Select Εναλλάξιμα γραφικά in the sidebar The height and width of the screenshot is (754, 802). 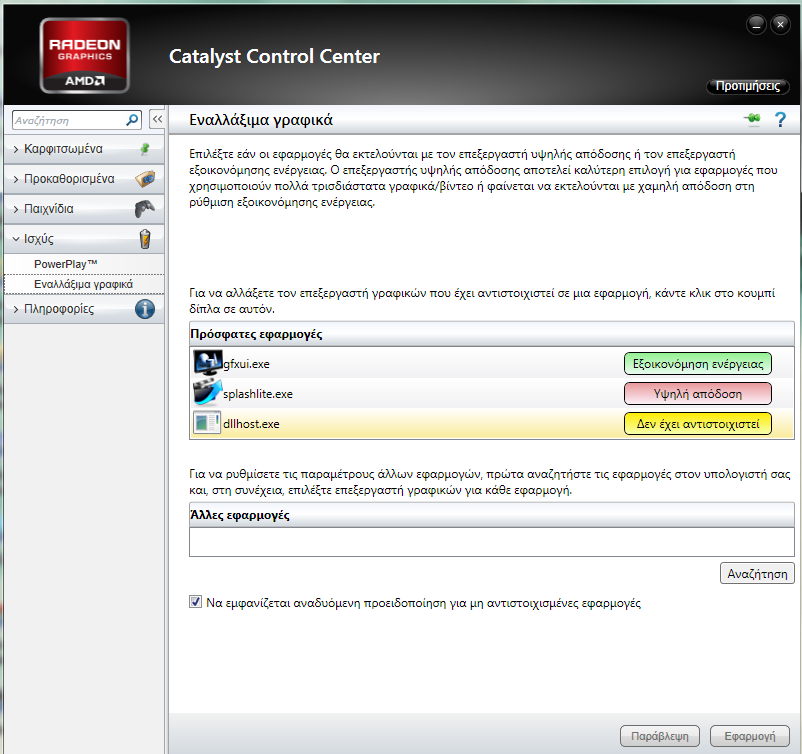click(84, 284)
